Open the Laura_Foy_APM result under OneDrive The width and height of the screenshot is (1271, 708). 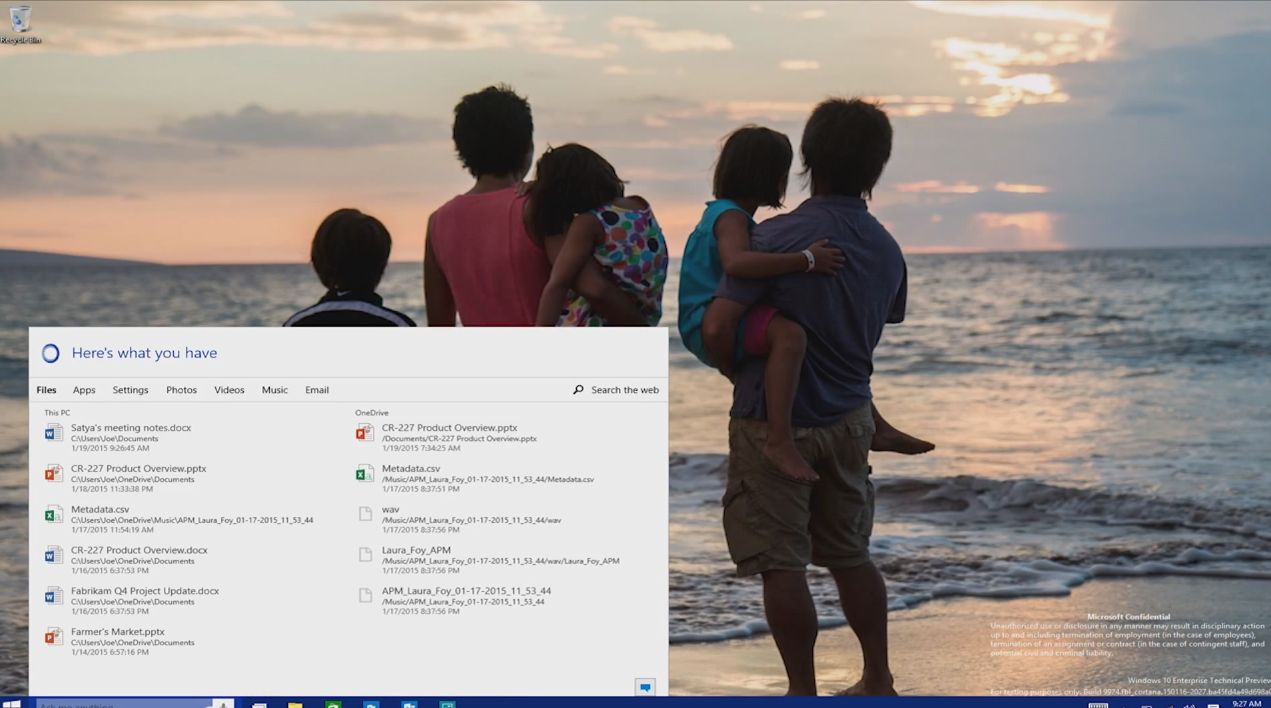414,549
